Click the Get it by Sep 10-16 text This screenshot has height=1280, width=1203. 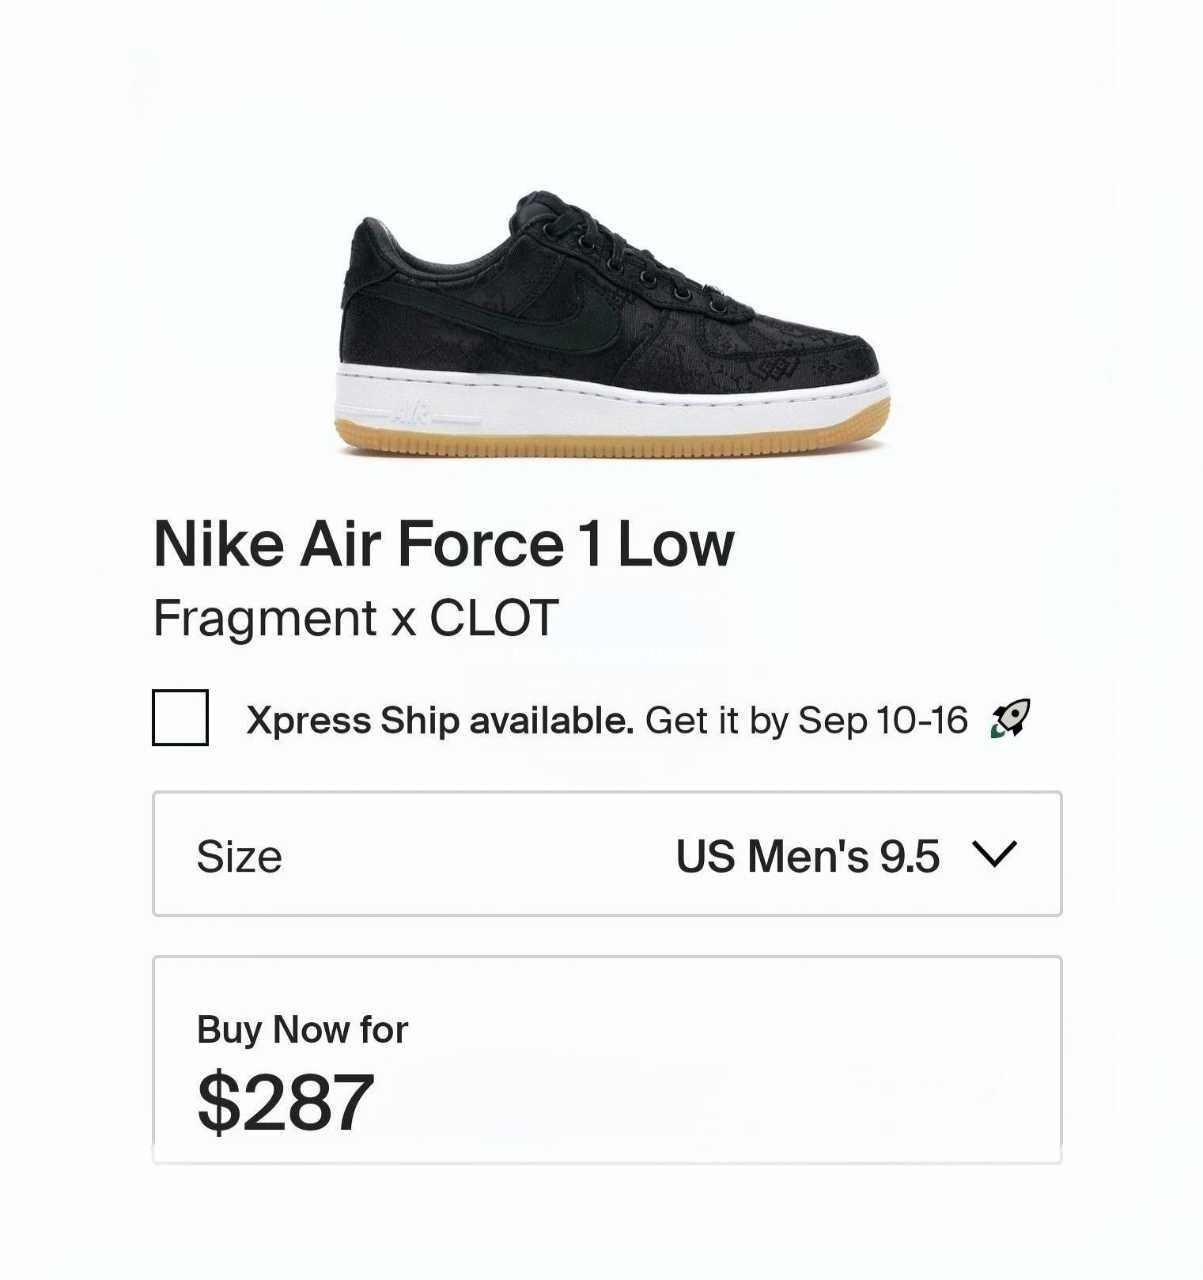click(807, 720)
